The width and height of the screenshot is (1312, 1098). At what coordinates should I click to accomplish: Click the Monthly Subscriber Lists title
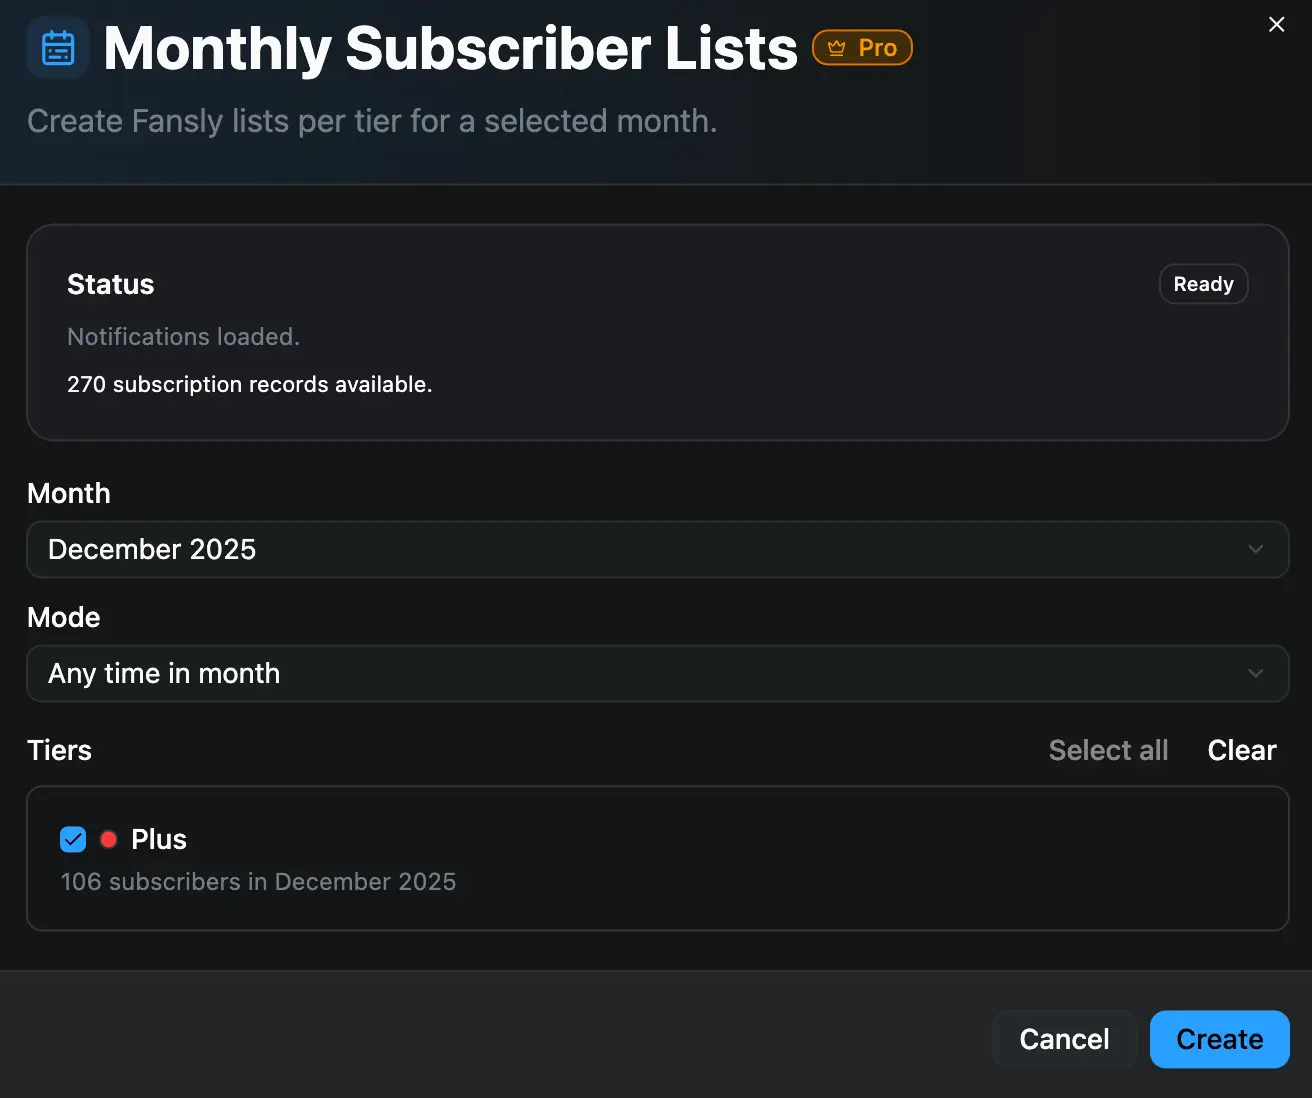(x=449, y=47)
